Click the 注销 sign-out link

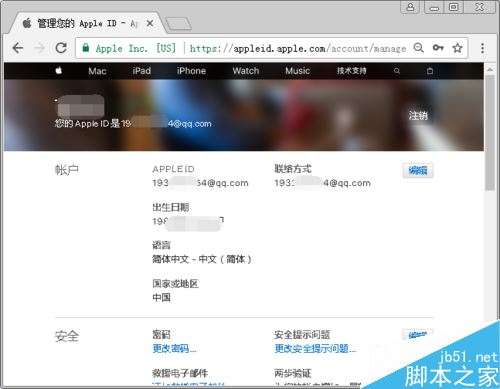coord(418,116)
